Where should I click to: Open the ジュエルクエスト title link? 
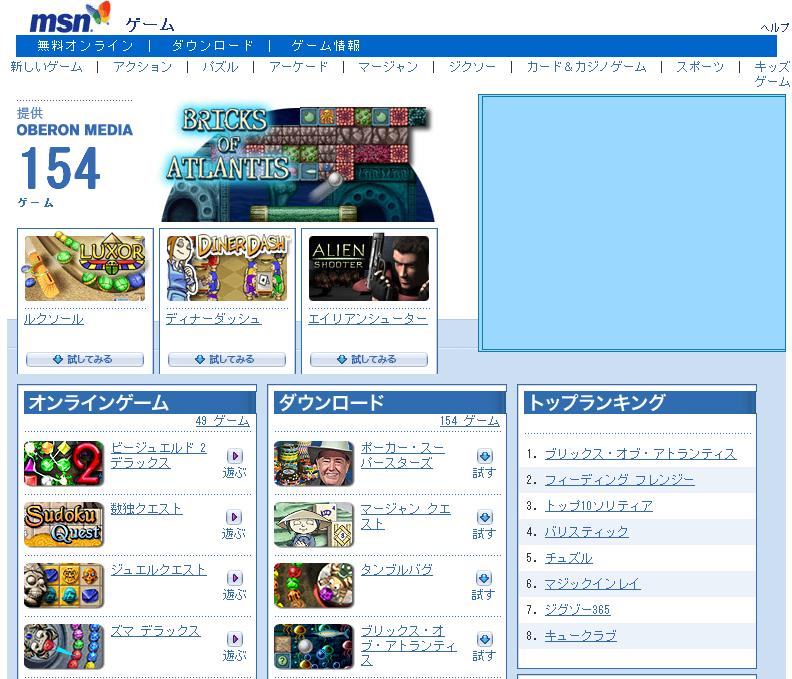(159, 570)
